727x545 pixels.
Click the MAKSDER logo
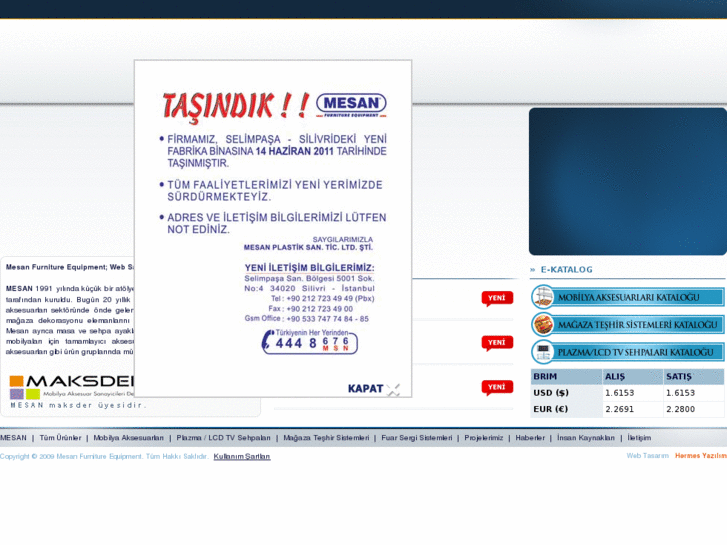tap(71, 387)
